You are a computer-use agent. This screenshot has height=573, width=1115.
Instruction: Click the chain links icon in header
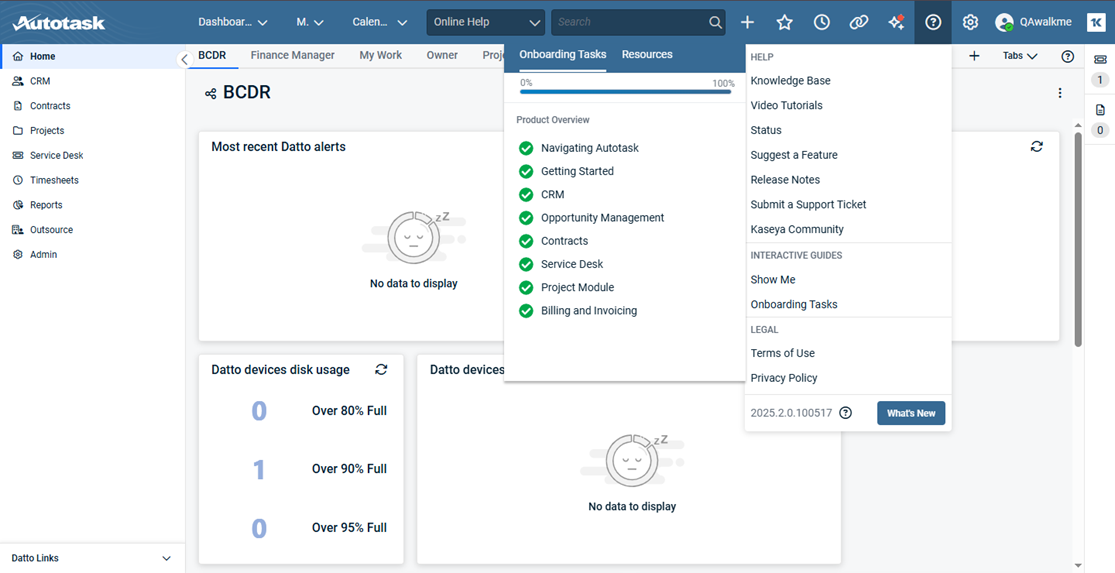tap(858, 22)
